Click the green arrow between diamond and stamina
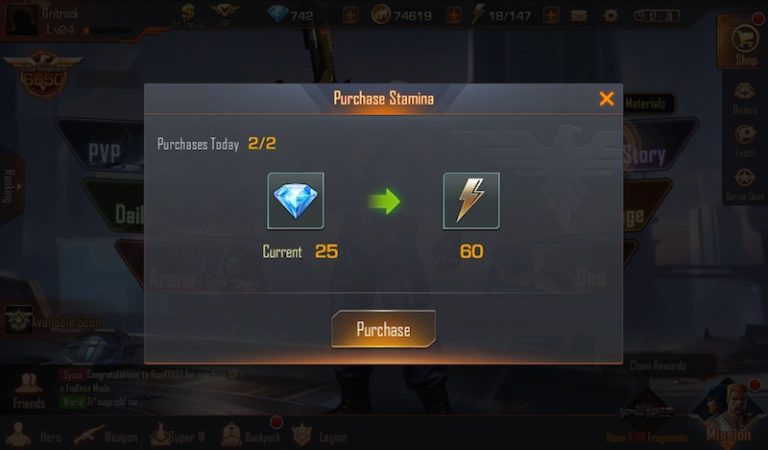Image resolution: width=768 pixels, height=450 pixels. pyautogui.click(x=384, y=201)
